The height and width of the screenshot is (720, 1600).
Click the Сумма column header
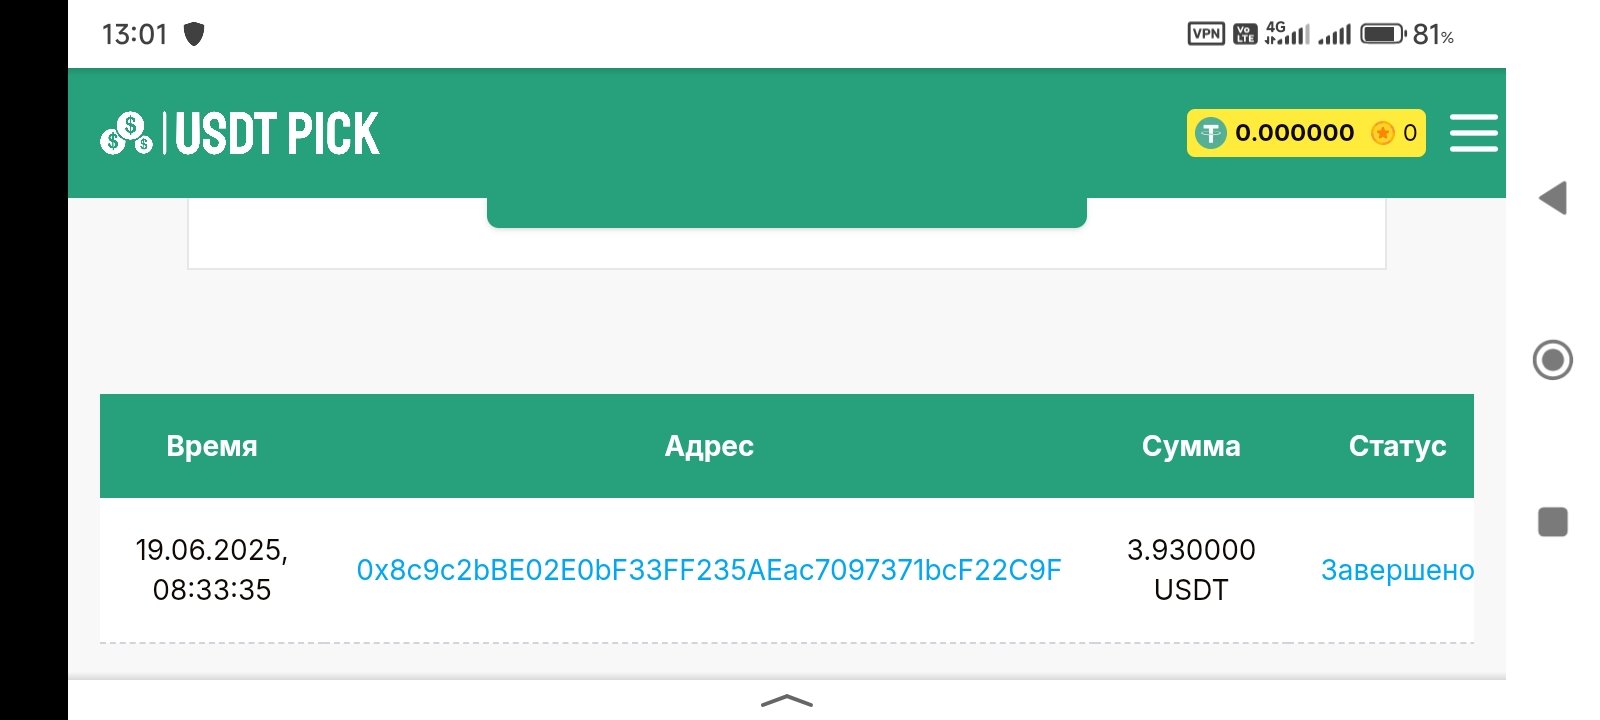click(1191, 446)
